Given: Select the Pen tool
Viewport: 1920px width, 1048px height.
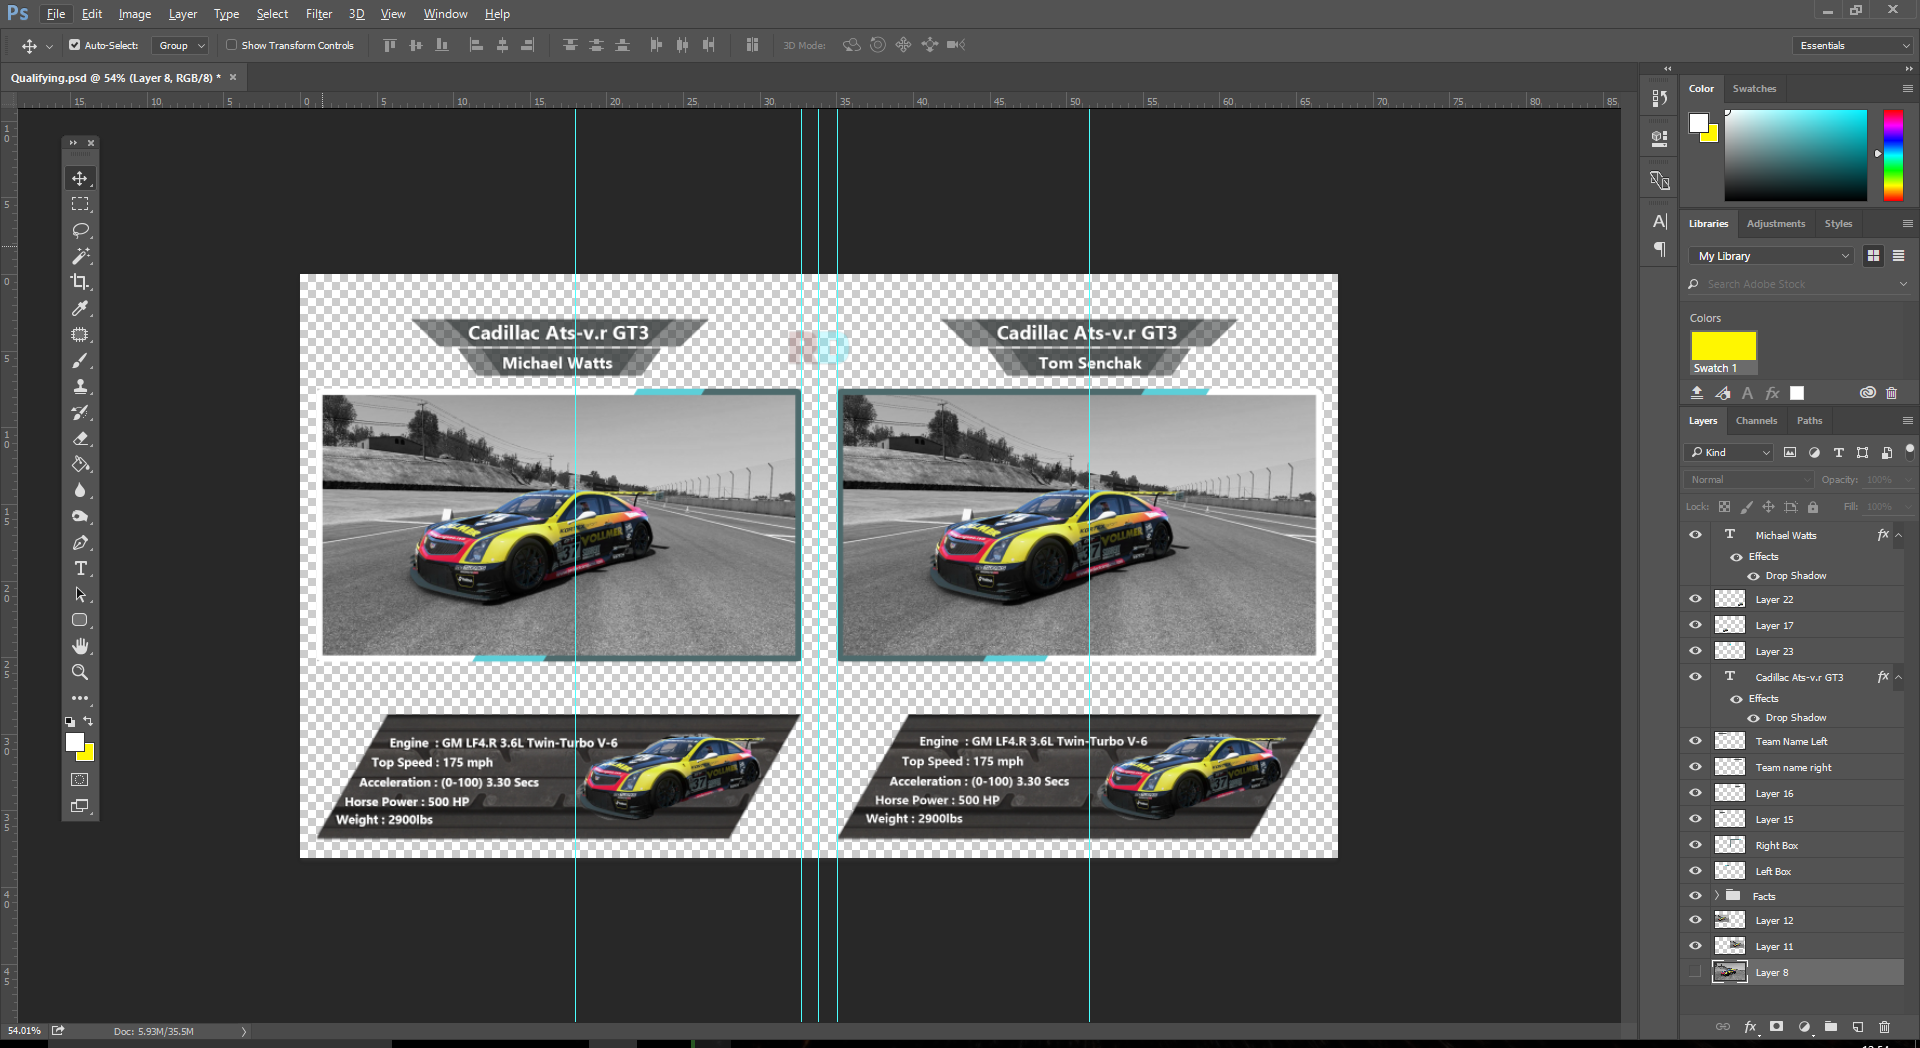Looking at the screenshot, I should (x=80, y=542).
